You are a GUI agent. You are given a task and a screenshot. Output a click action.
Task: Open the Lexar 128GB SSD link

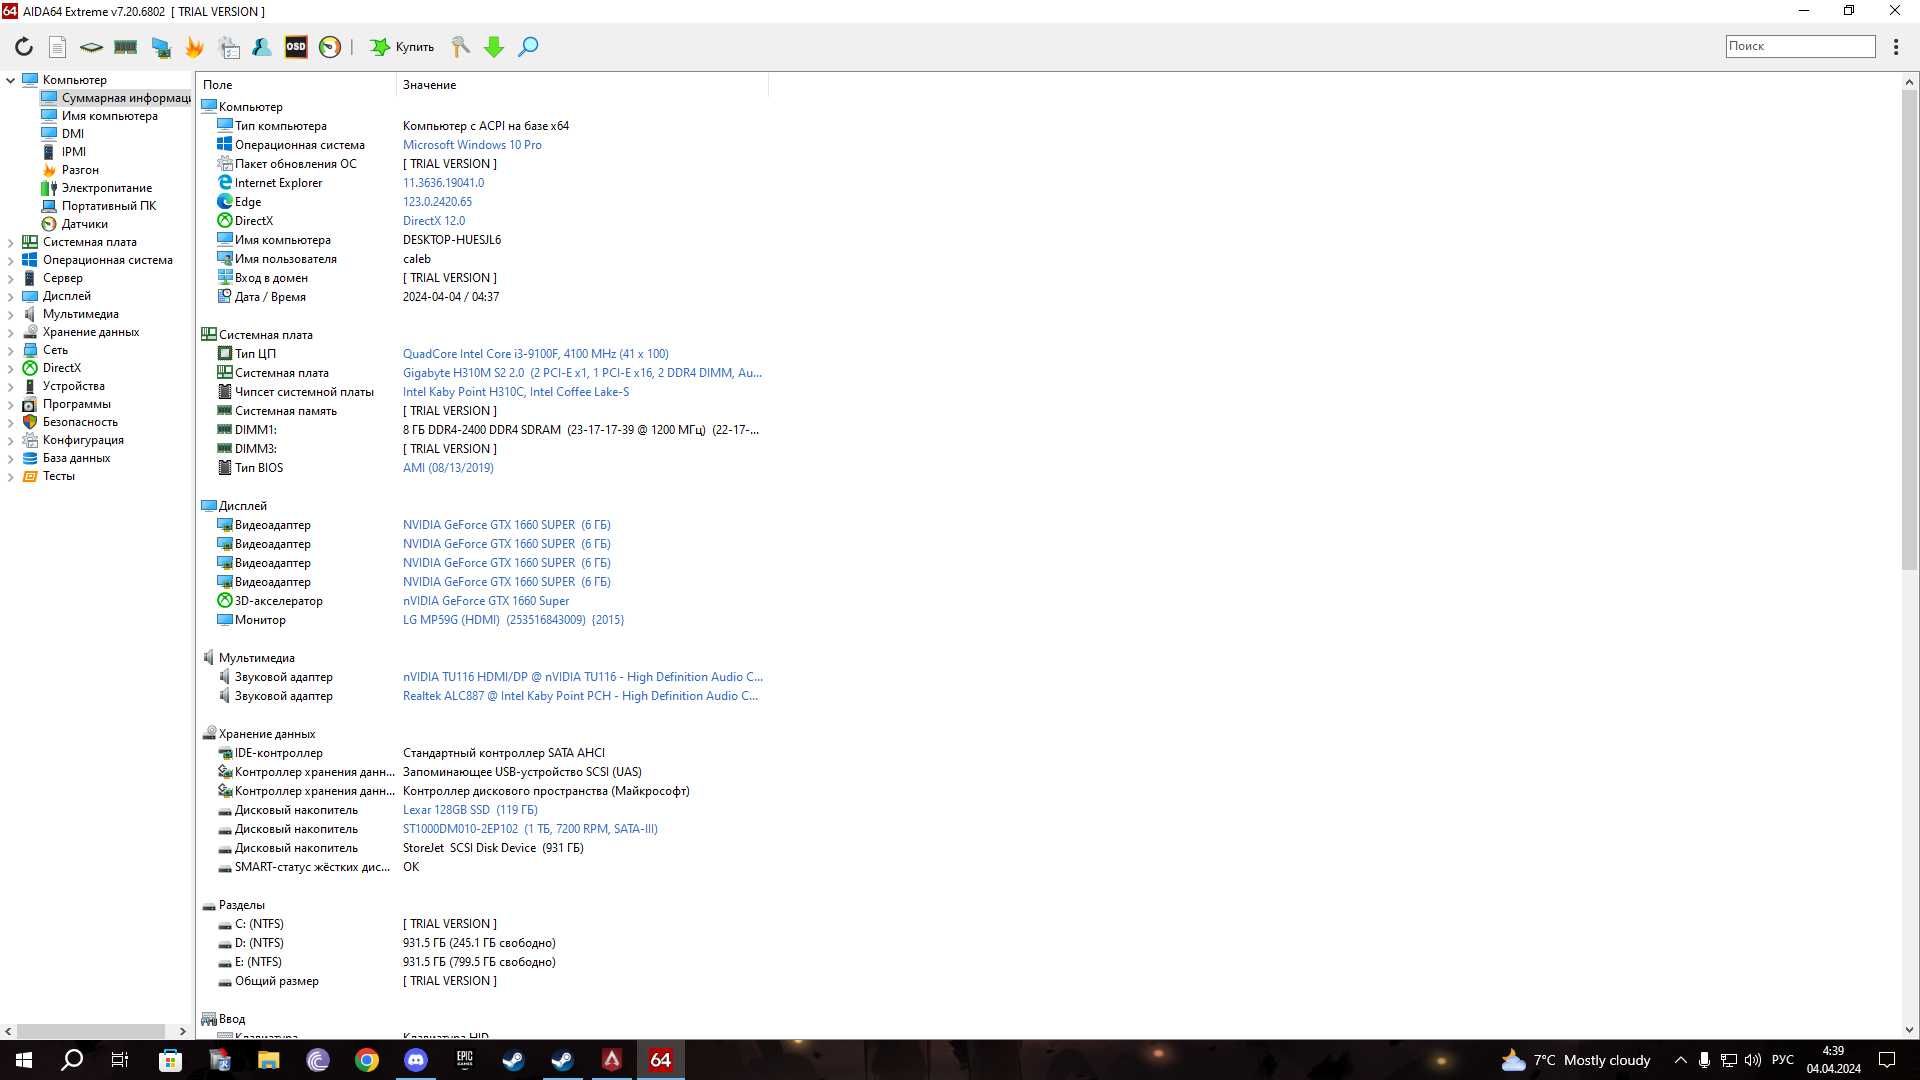point(470,810)
